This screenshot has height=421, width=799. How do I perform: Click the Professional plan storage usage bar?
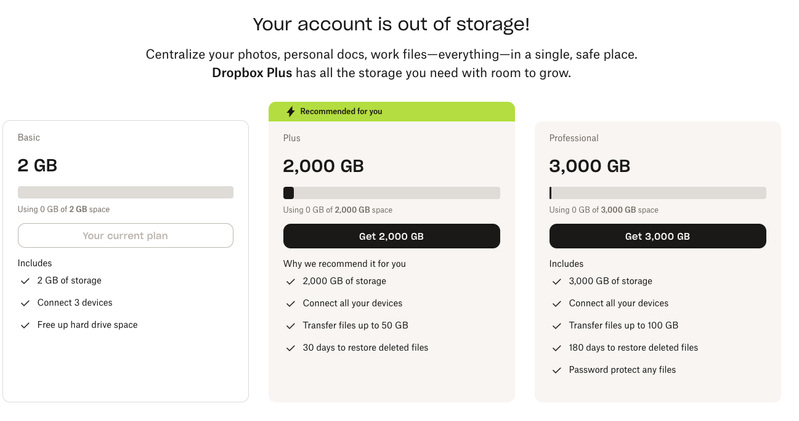click(657, 192)
